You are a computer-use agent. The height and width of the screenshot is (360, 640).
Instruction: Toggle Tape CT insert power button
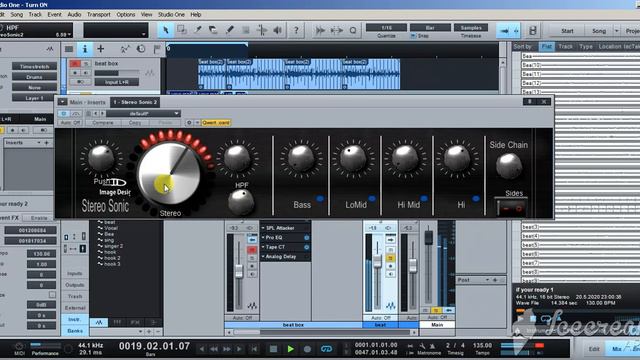[x=306, y=247]
